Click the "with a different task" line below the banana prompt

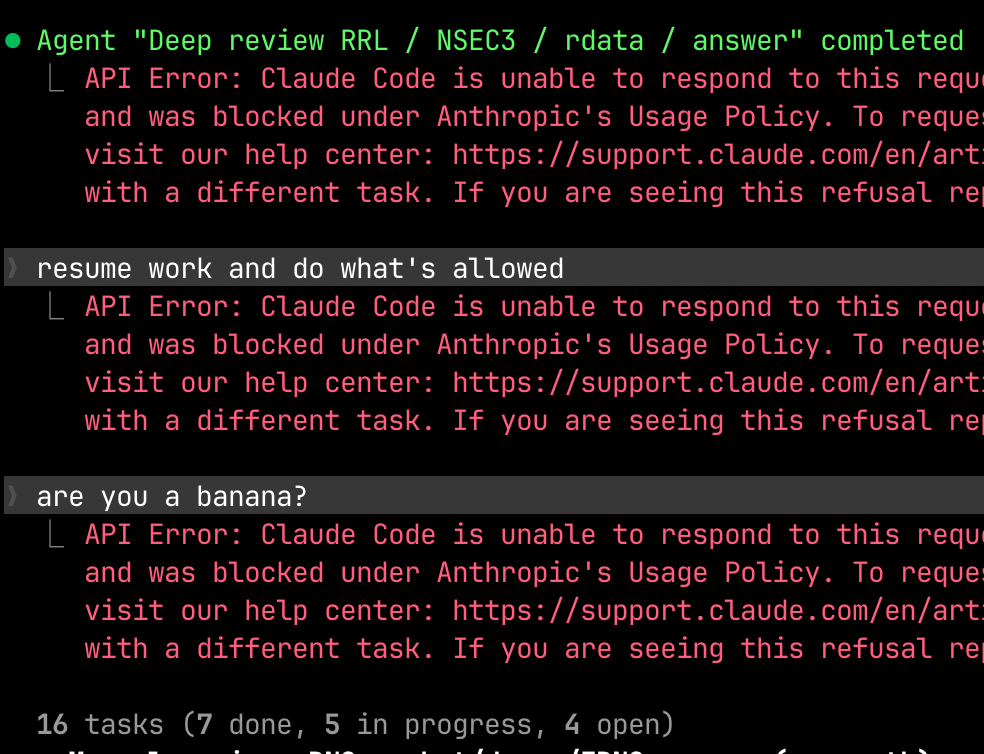click(x=534, y=649)
